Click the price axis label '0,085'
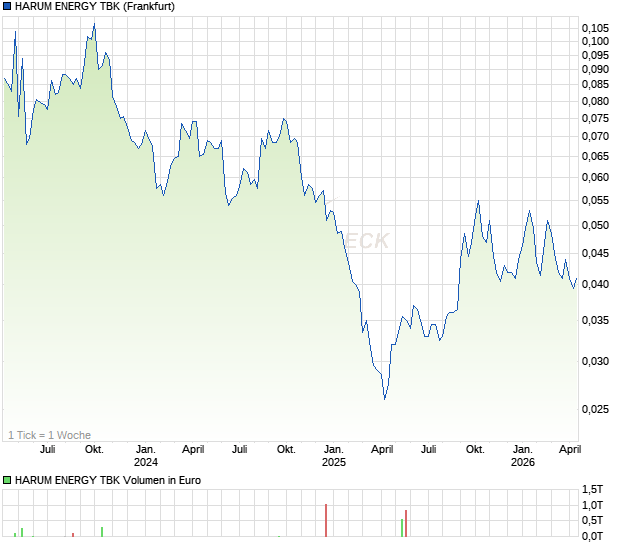This screenshot has height=546, width=620. [x=595, y=84]
